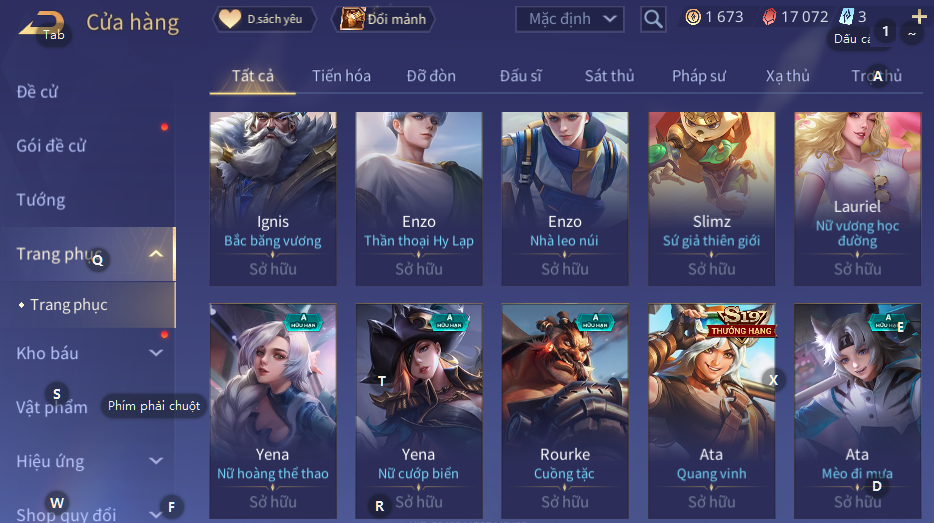
Task: Expand the Kho báu sidebar section
Action: point(155,353)
